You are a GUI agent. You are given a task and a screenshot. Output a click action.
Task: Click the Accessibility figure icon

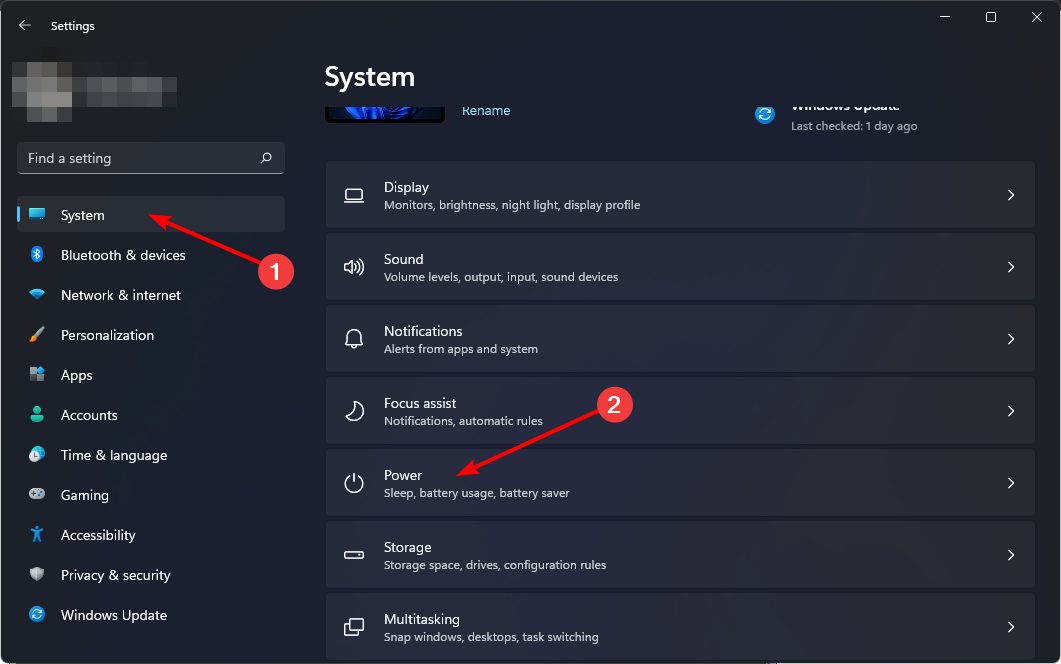pyautogui.click(x=37, y=534)
